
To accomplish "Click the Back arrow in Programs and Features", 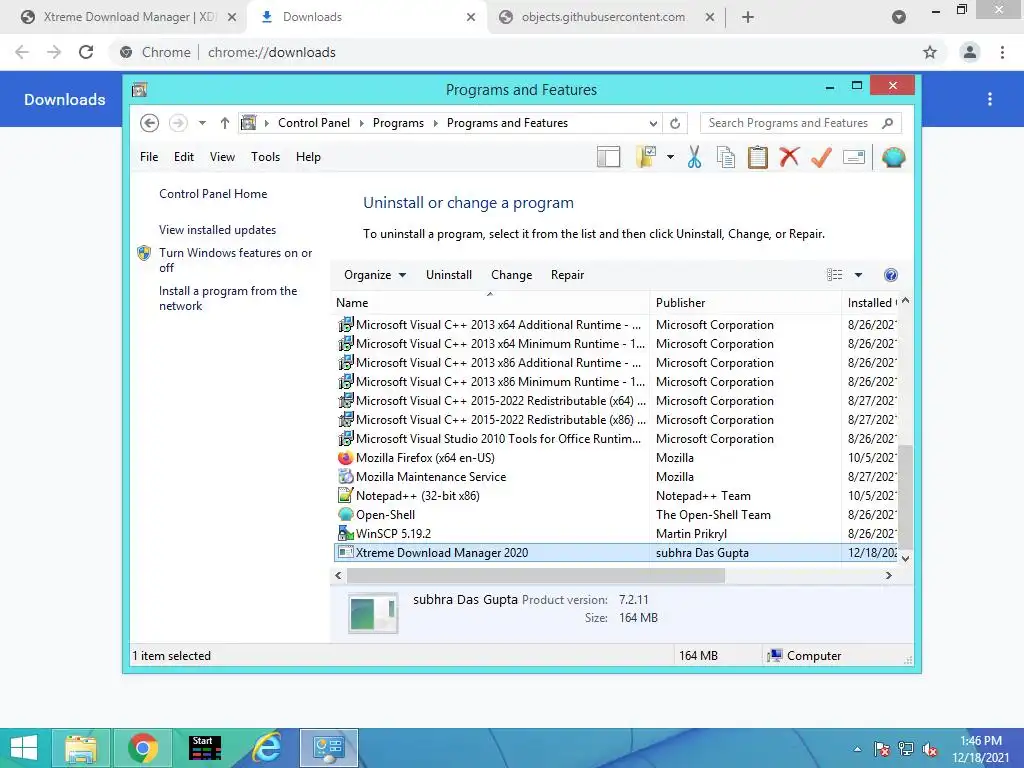I will coord(150,123).
